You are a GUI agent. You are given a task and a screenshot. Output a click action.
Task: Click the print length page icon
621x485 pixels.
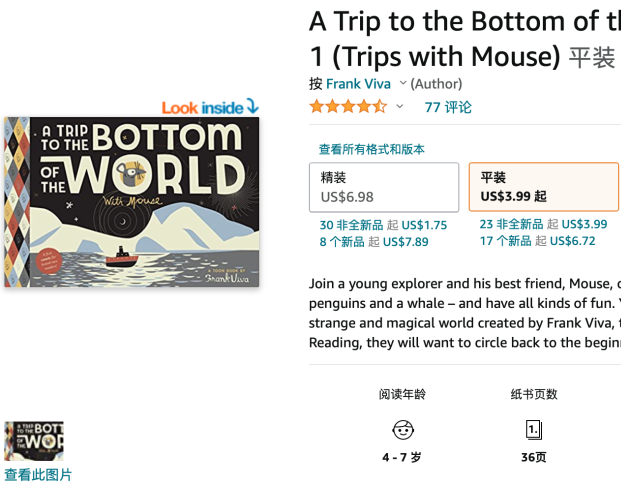534,430
